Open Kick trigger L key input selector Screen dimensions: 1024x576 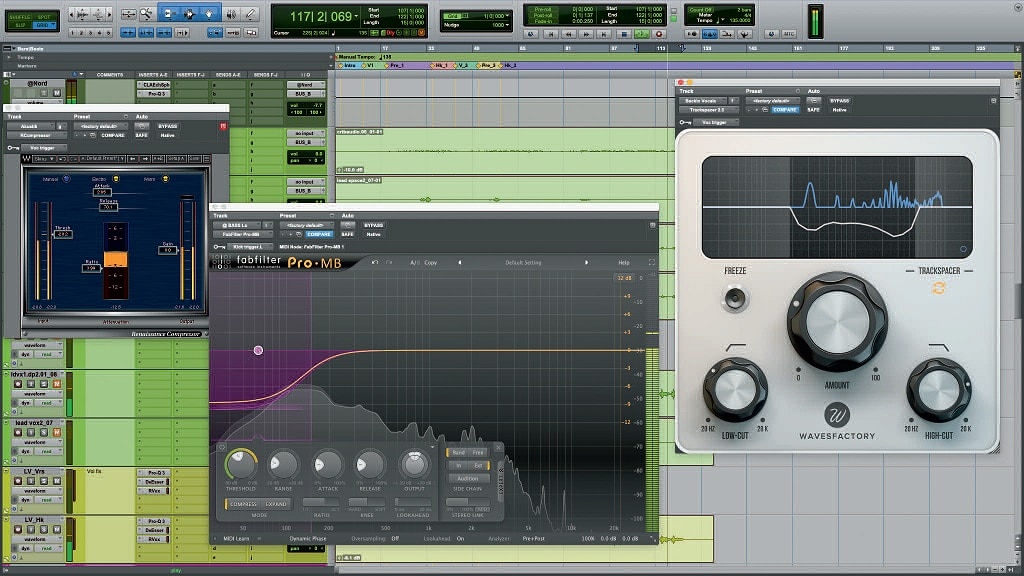coord(248,247)
